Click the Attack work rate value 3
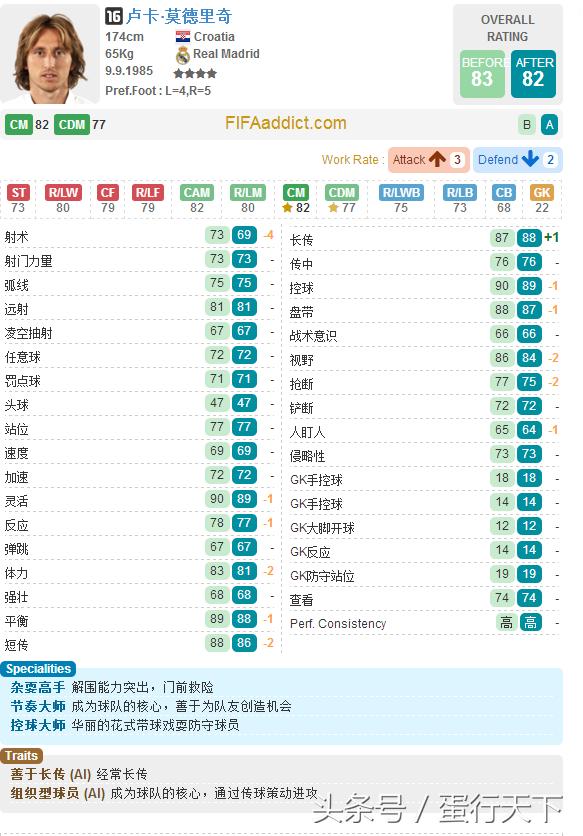Screen dimensions: 583x836 (457, 159)
